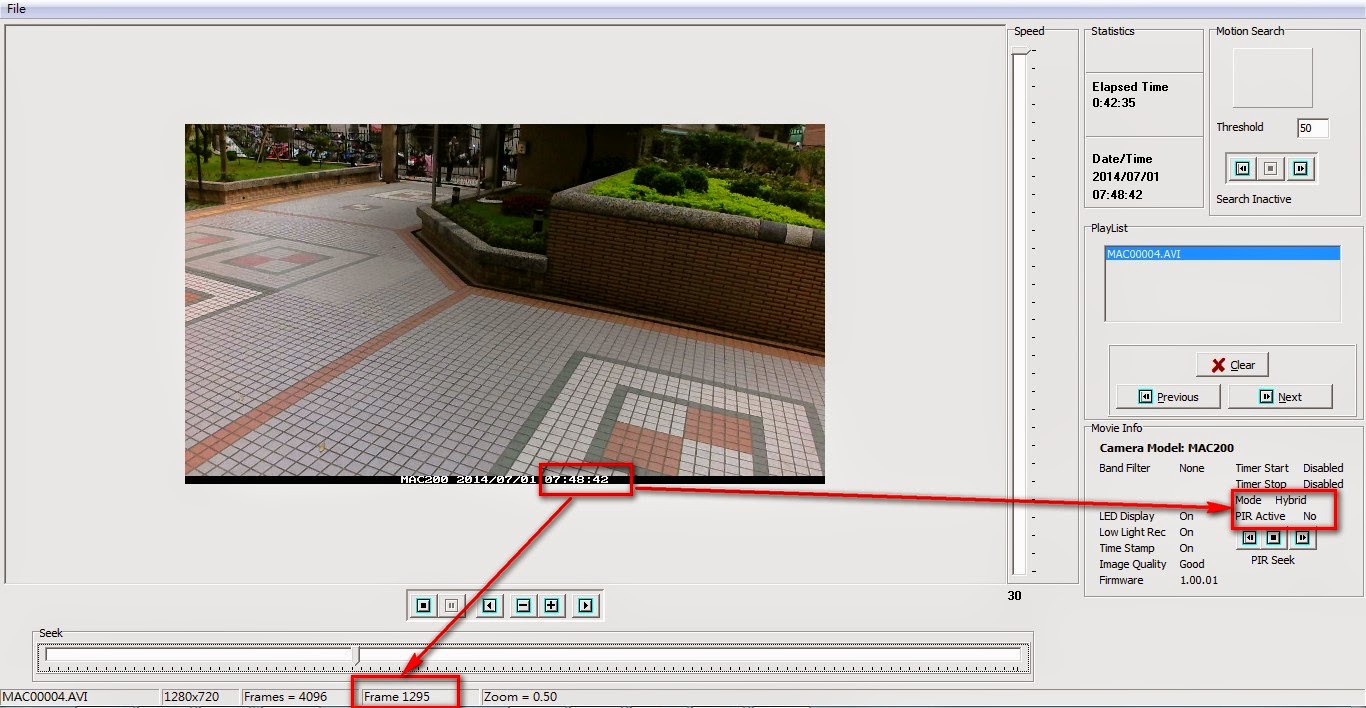Start Motion Search forward
The height and width of the screenshot is (708, 1366).
tap(1300, 168)
